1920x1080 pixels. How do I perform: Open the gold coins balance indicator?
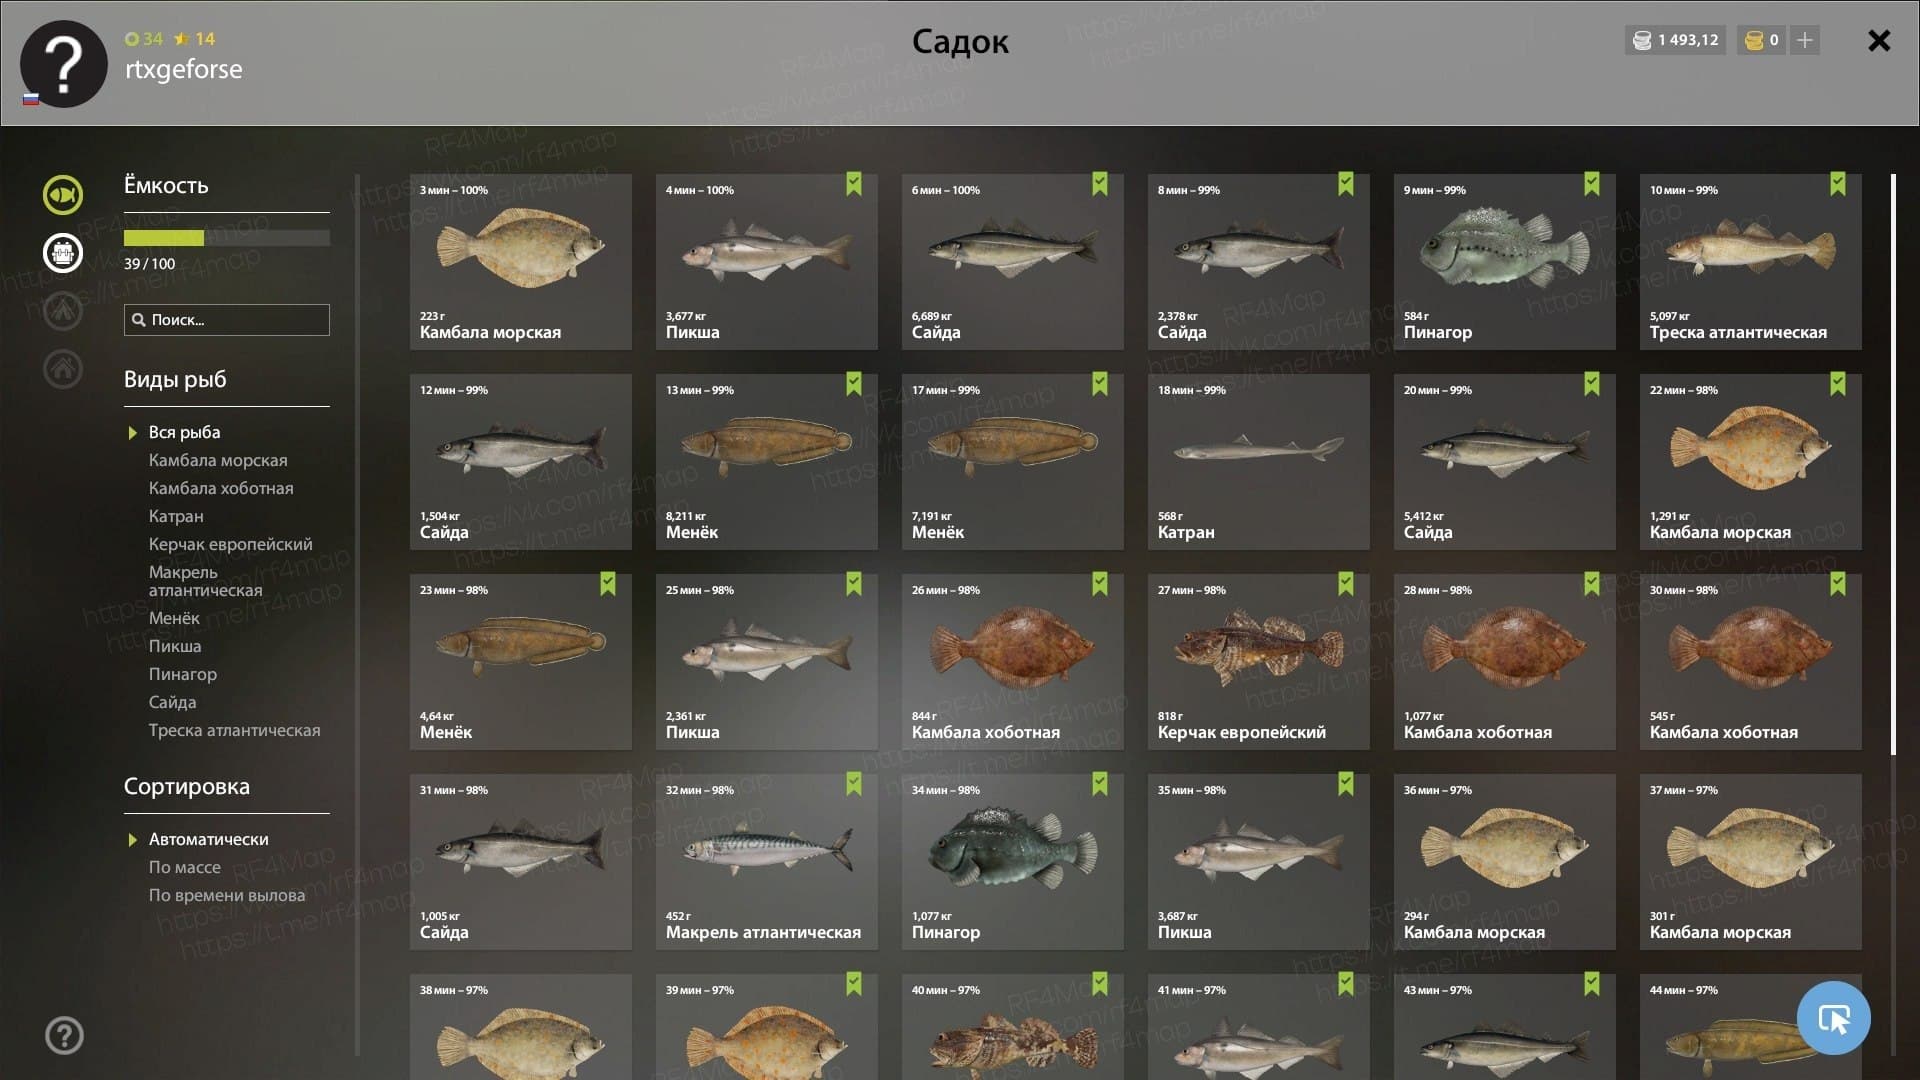click(1761, 40)
